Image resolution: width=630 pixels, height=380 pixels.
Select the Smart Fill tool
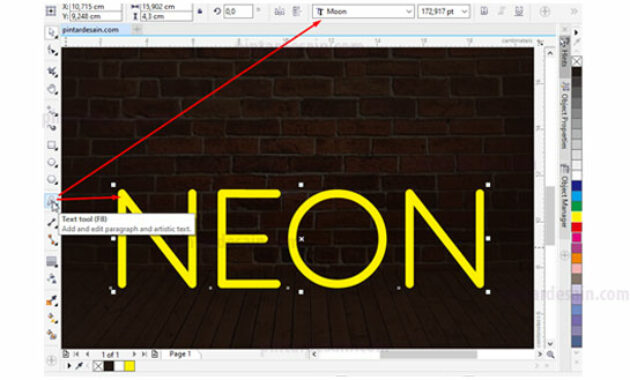pyautogui.click(x=52, y=334)
